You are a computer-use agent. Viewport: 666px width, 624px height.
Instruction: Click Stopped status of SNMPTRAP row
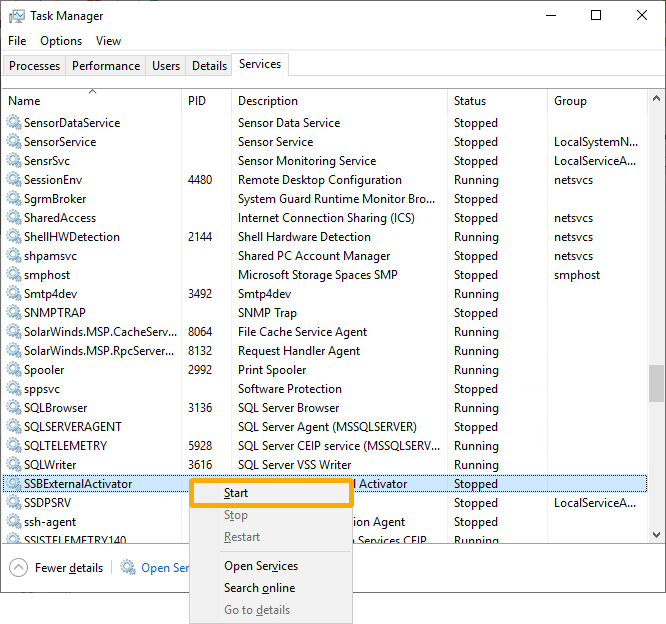(476, 313)
